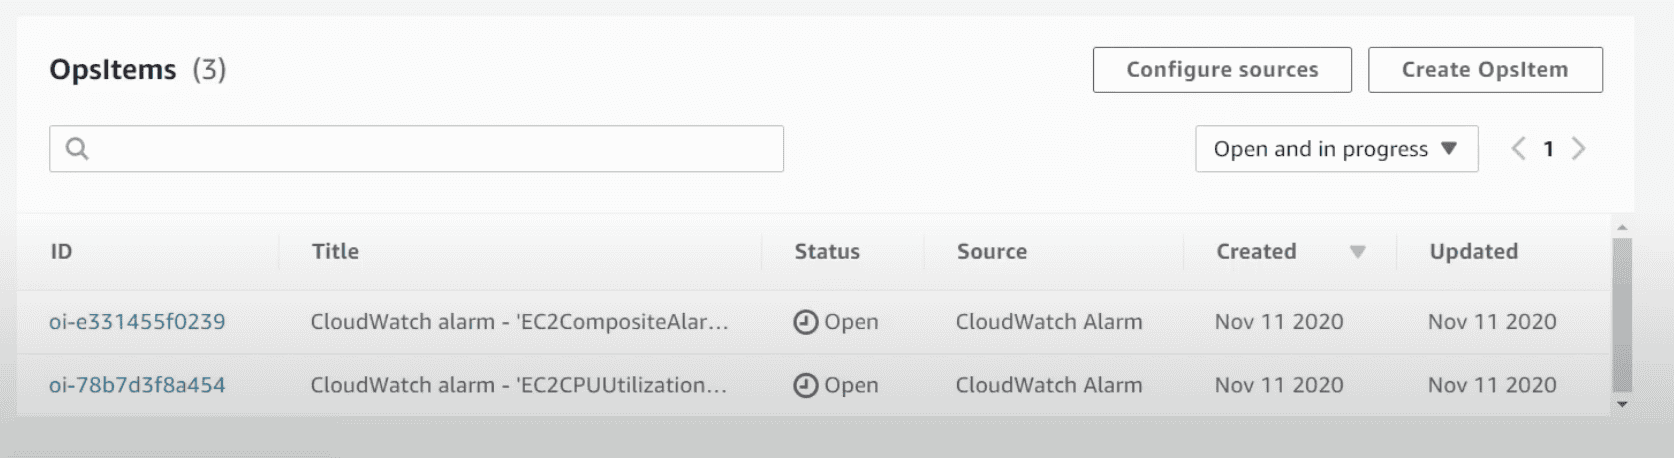Click the Source column header

tap(992, 252)
